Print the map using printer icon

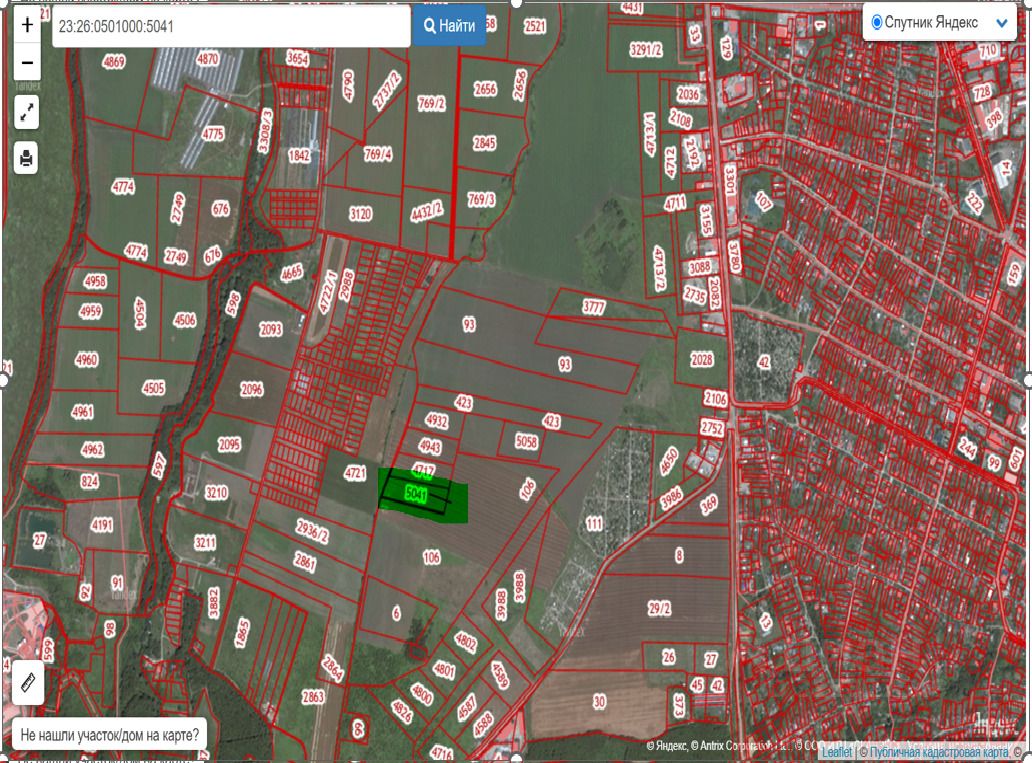26,158
